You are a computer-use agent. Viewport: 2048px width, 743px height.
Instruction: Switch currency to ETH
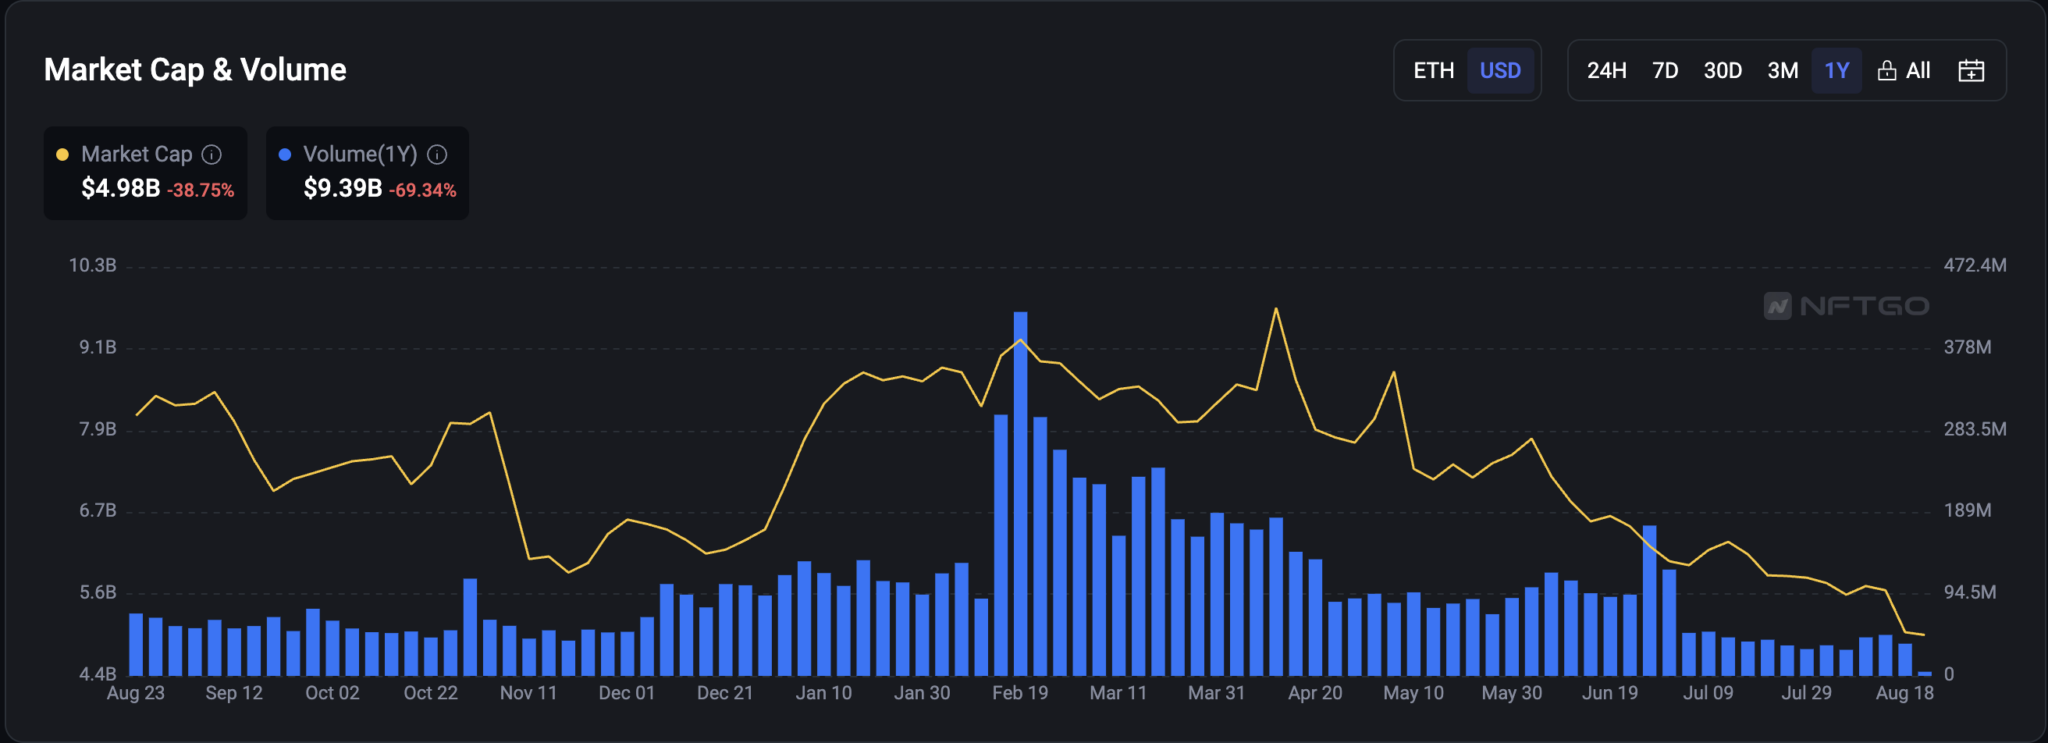(x=1433, y=71)
